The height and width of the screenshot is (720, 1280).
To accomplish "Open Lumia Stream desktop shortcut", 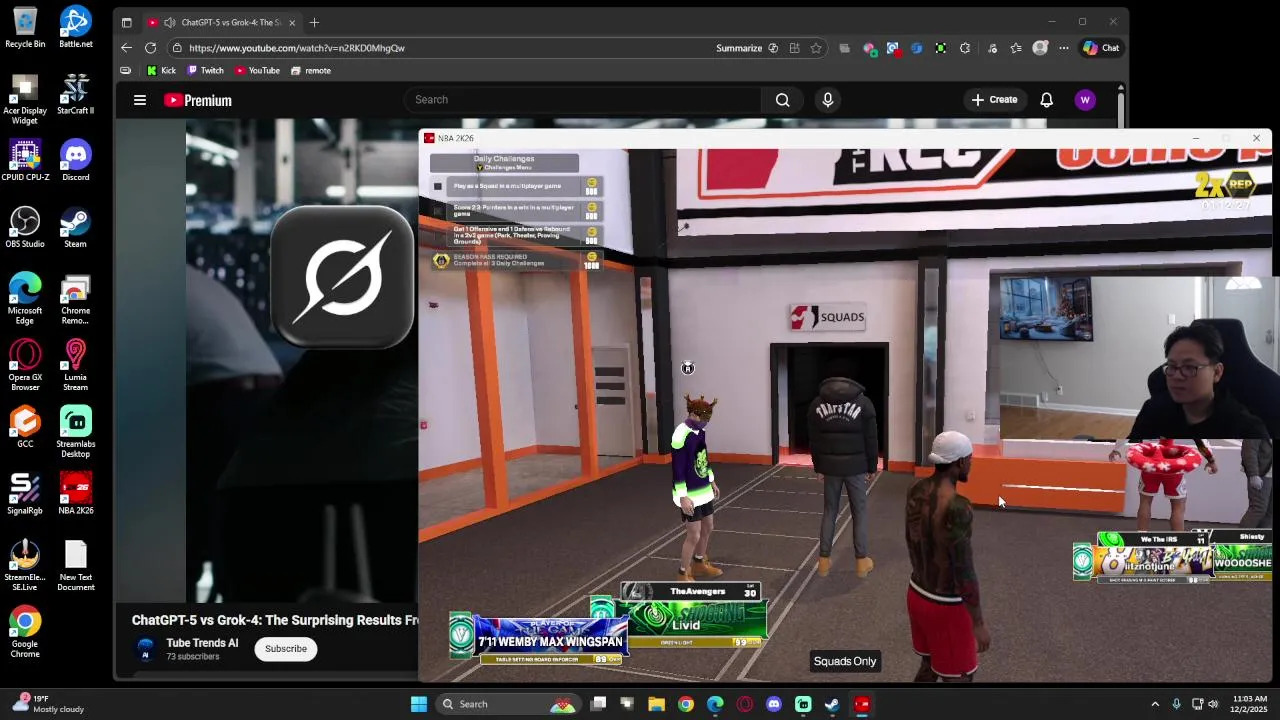I will tap(75, 365).
